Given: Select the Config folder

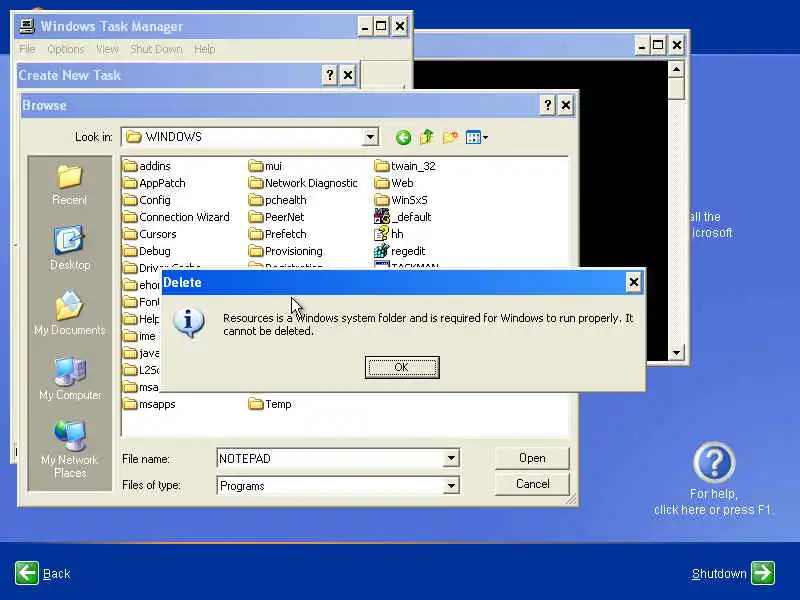Looking at the screenshot, I should pos(147,200).
